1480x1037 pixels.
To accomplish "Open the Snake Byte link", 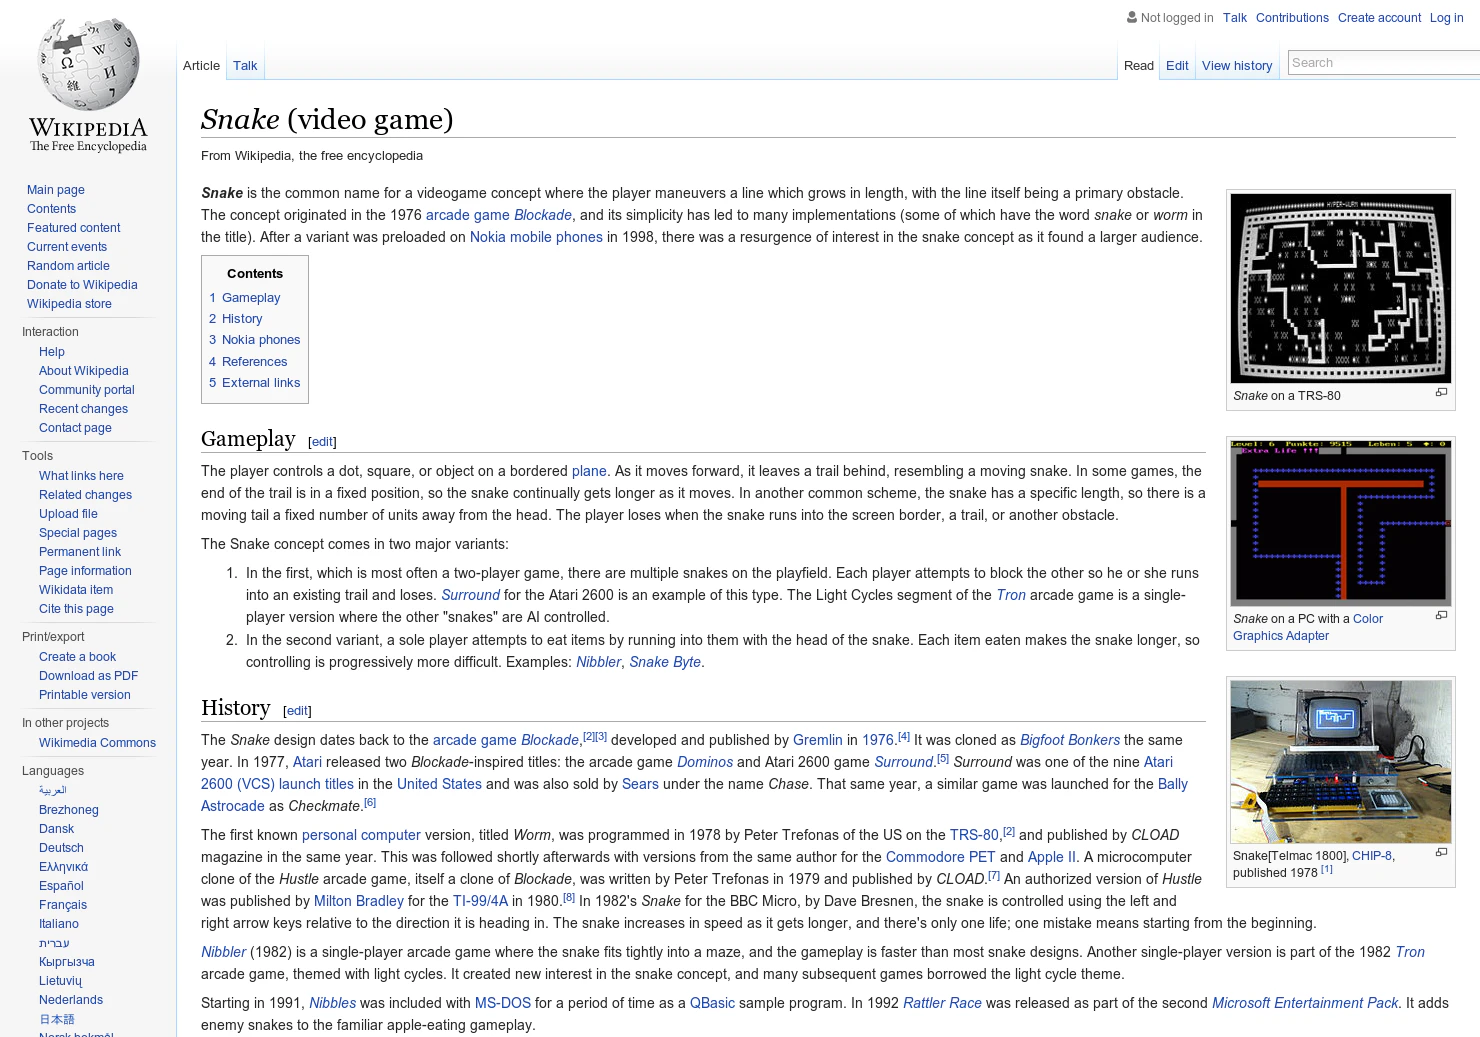I will coord(665,662).
